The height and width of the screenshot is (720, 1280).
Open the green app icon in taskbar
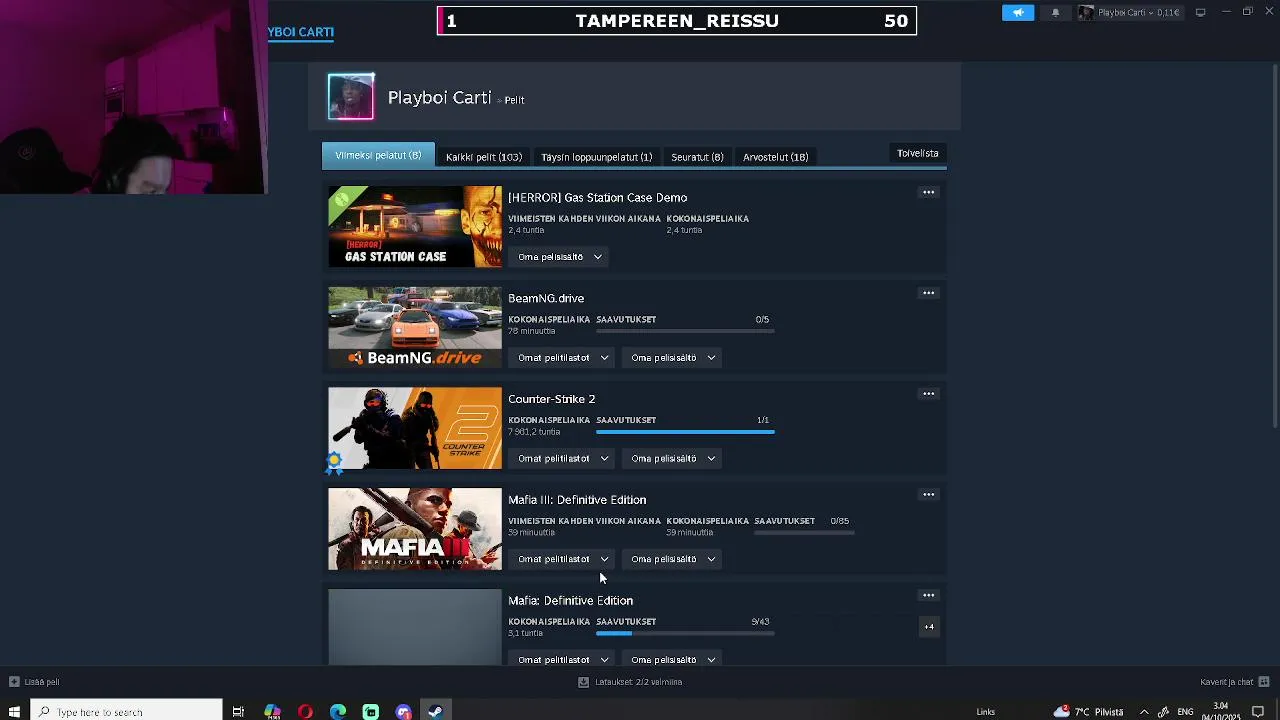(x=371, y=712)
